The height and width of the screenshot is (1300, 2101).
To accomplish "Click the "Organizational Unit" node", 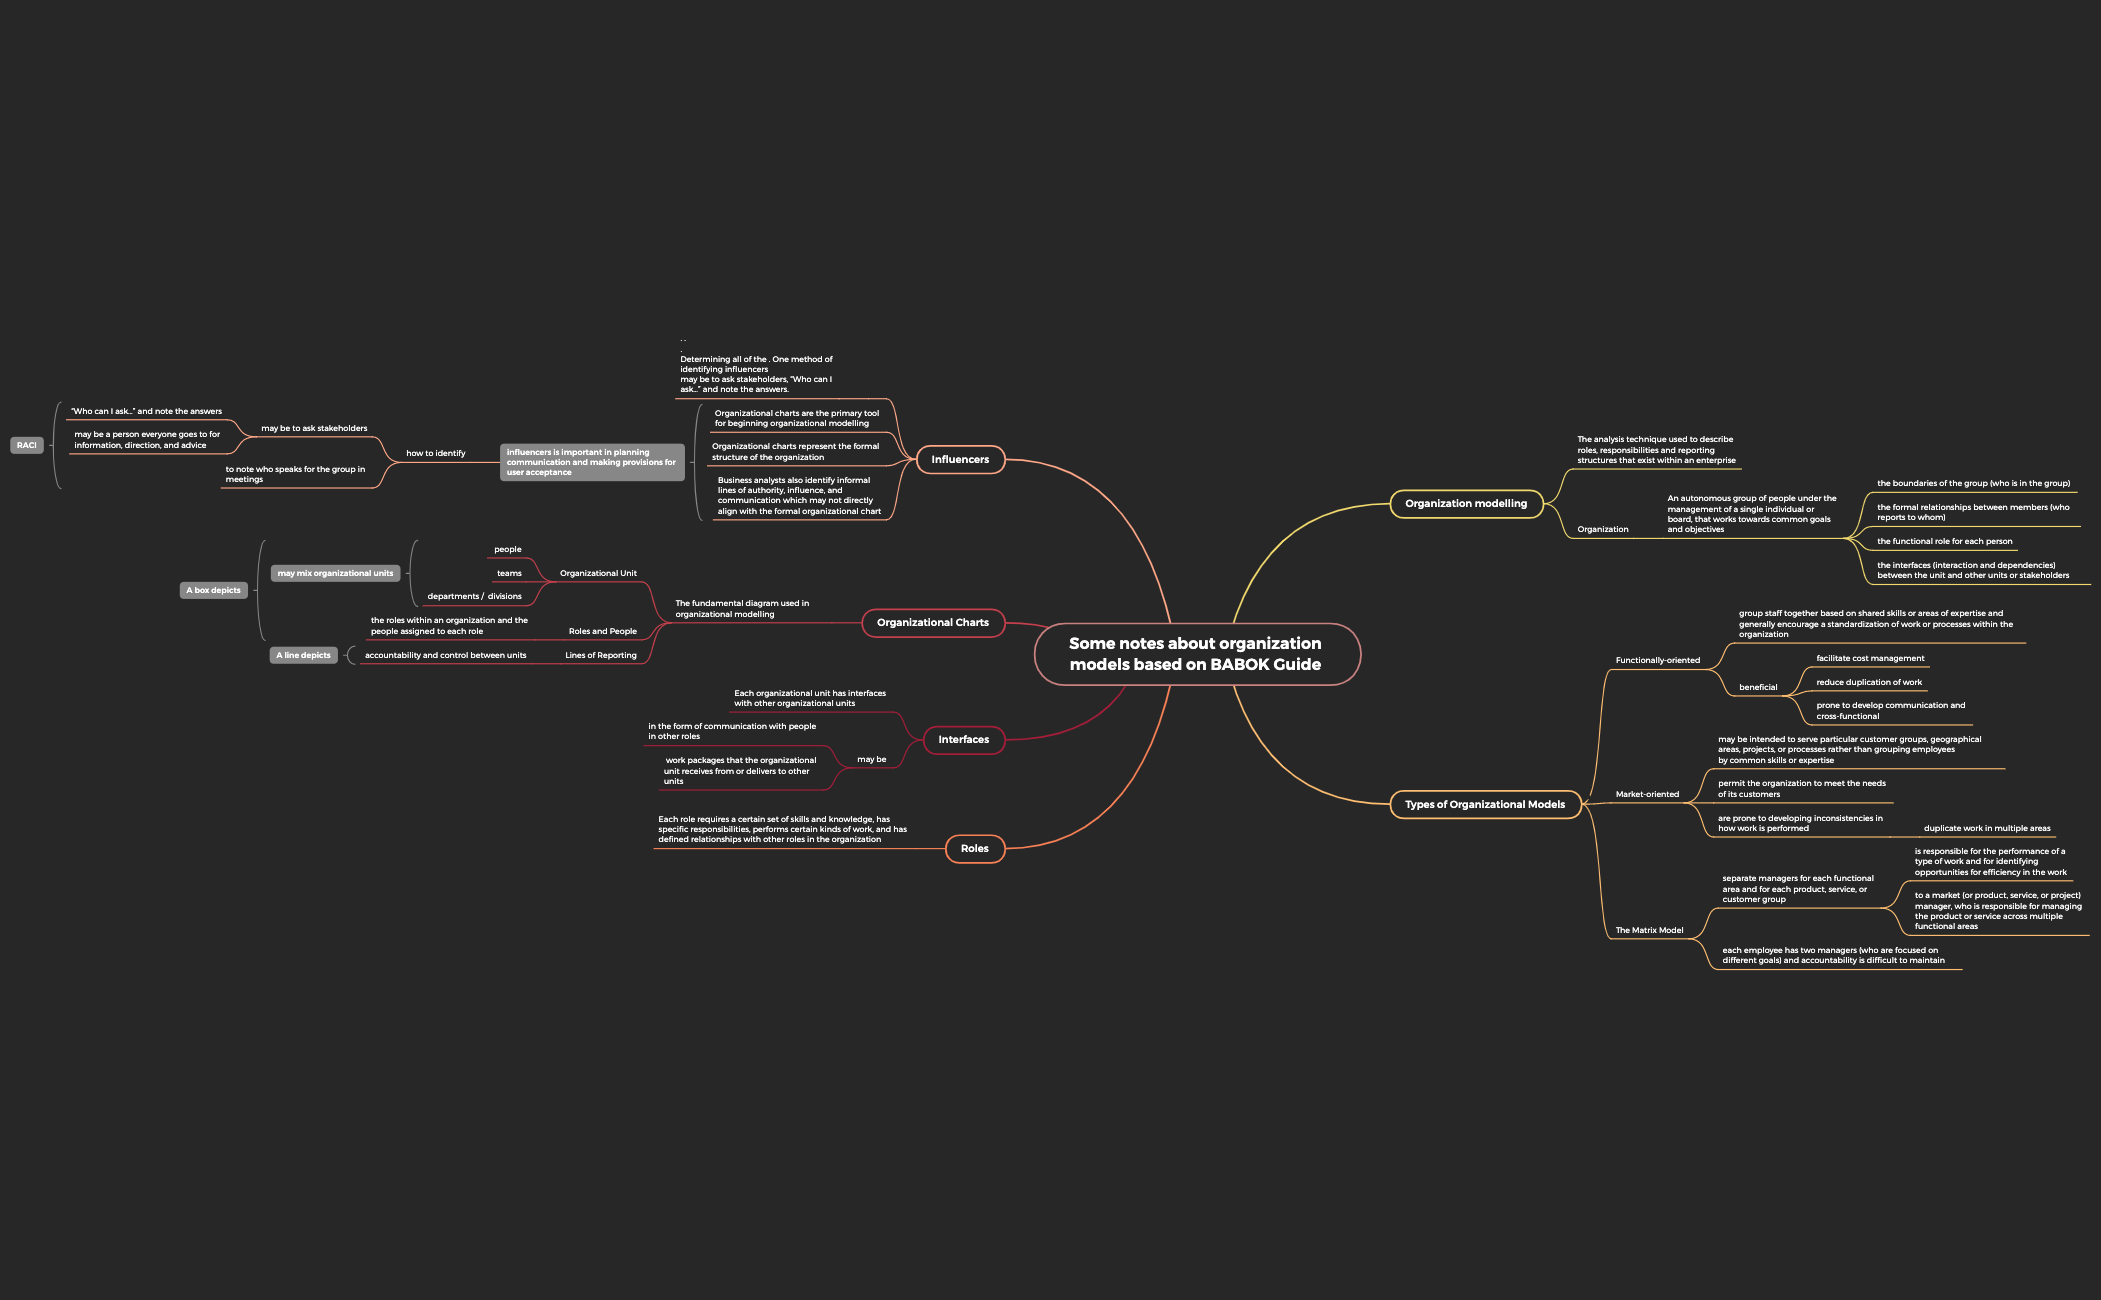I will (x=598, y=572).
